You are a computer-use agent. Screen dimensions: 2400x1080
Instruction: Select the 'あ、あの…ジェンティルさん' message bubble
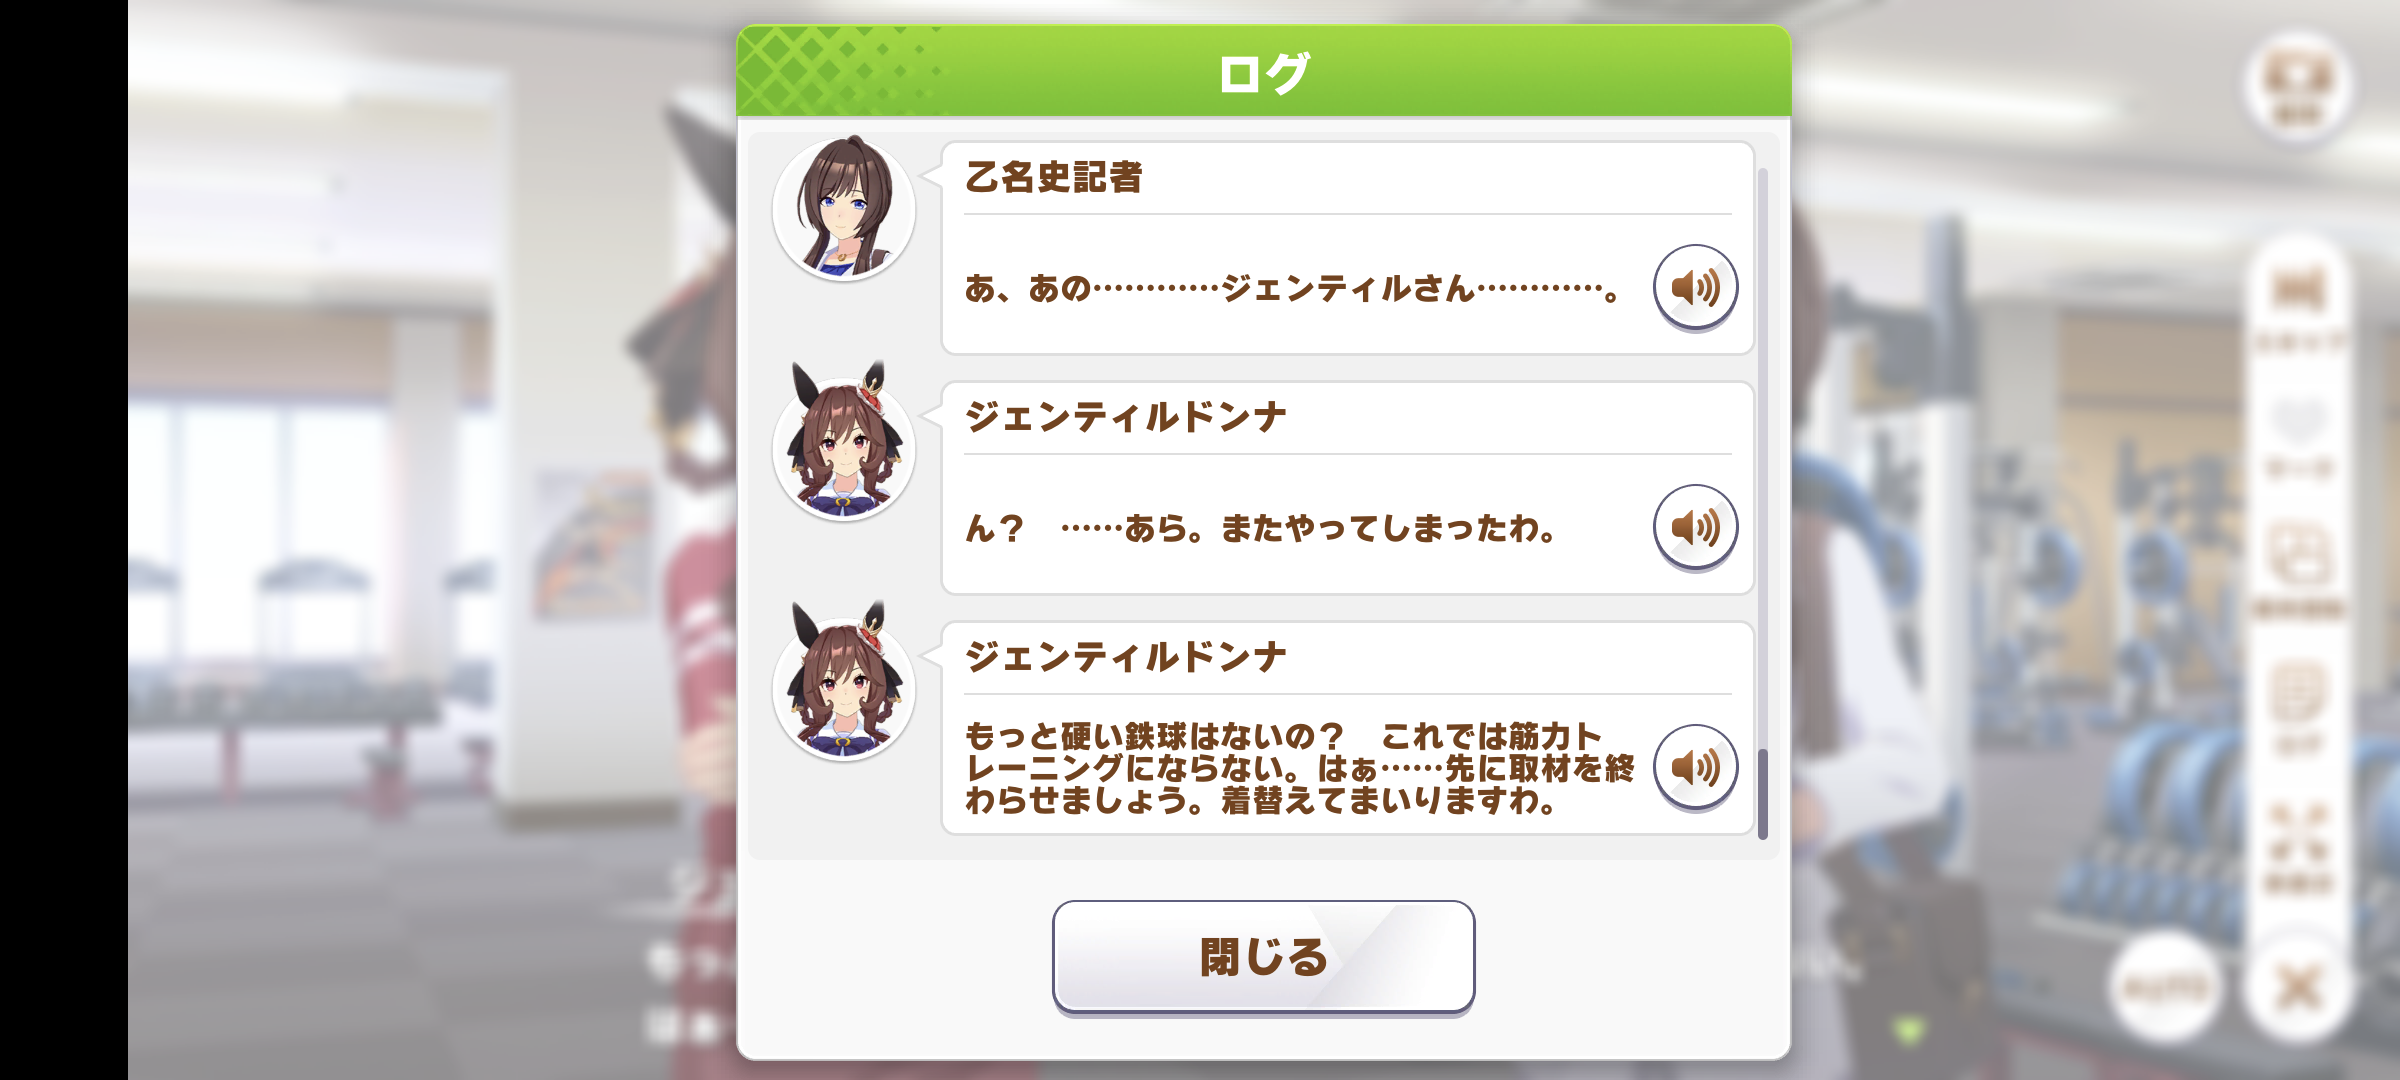pos(1347,248)
